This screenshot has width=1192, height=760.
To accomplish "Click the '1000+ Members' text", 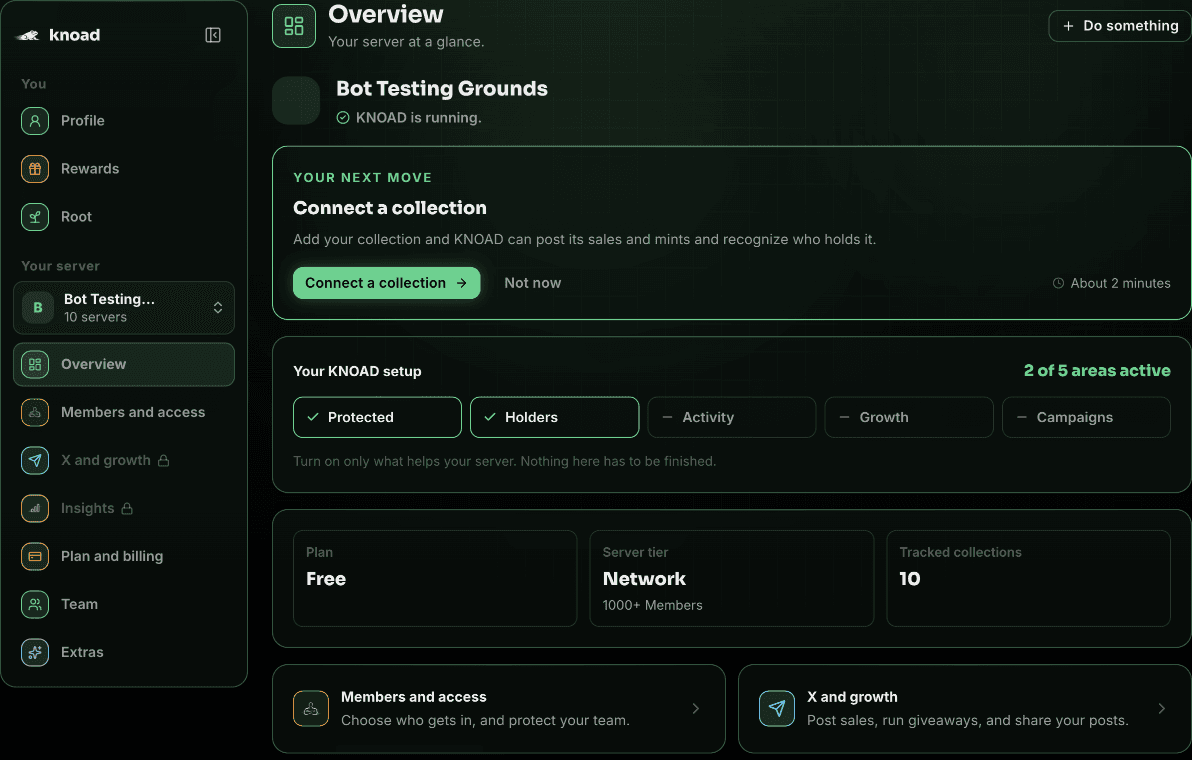I will [652, 605].
